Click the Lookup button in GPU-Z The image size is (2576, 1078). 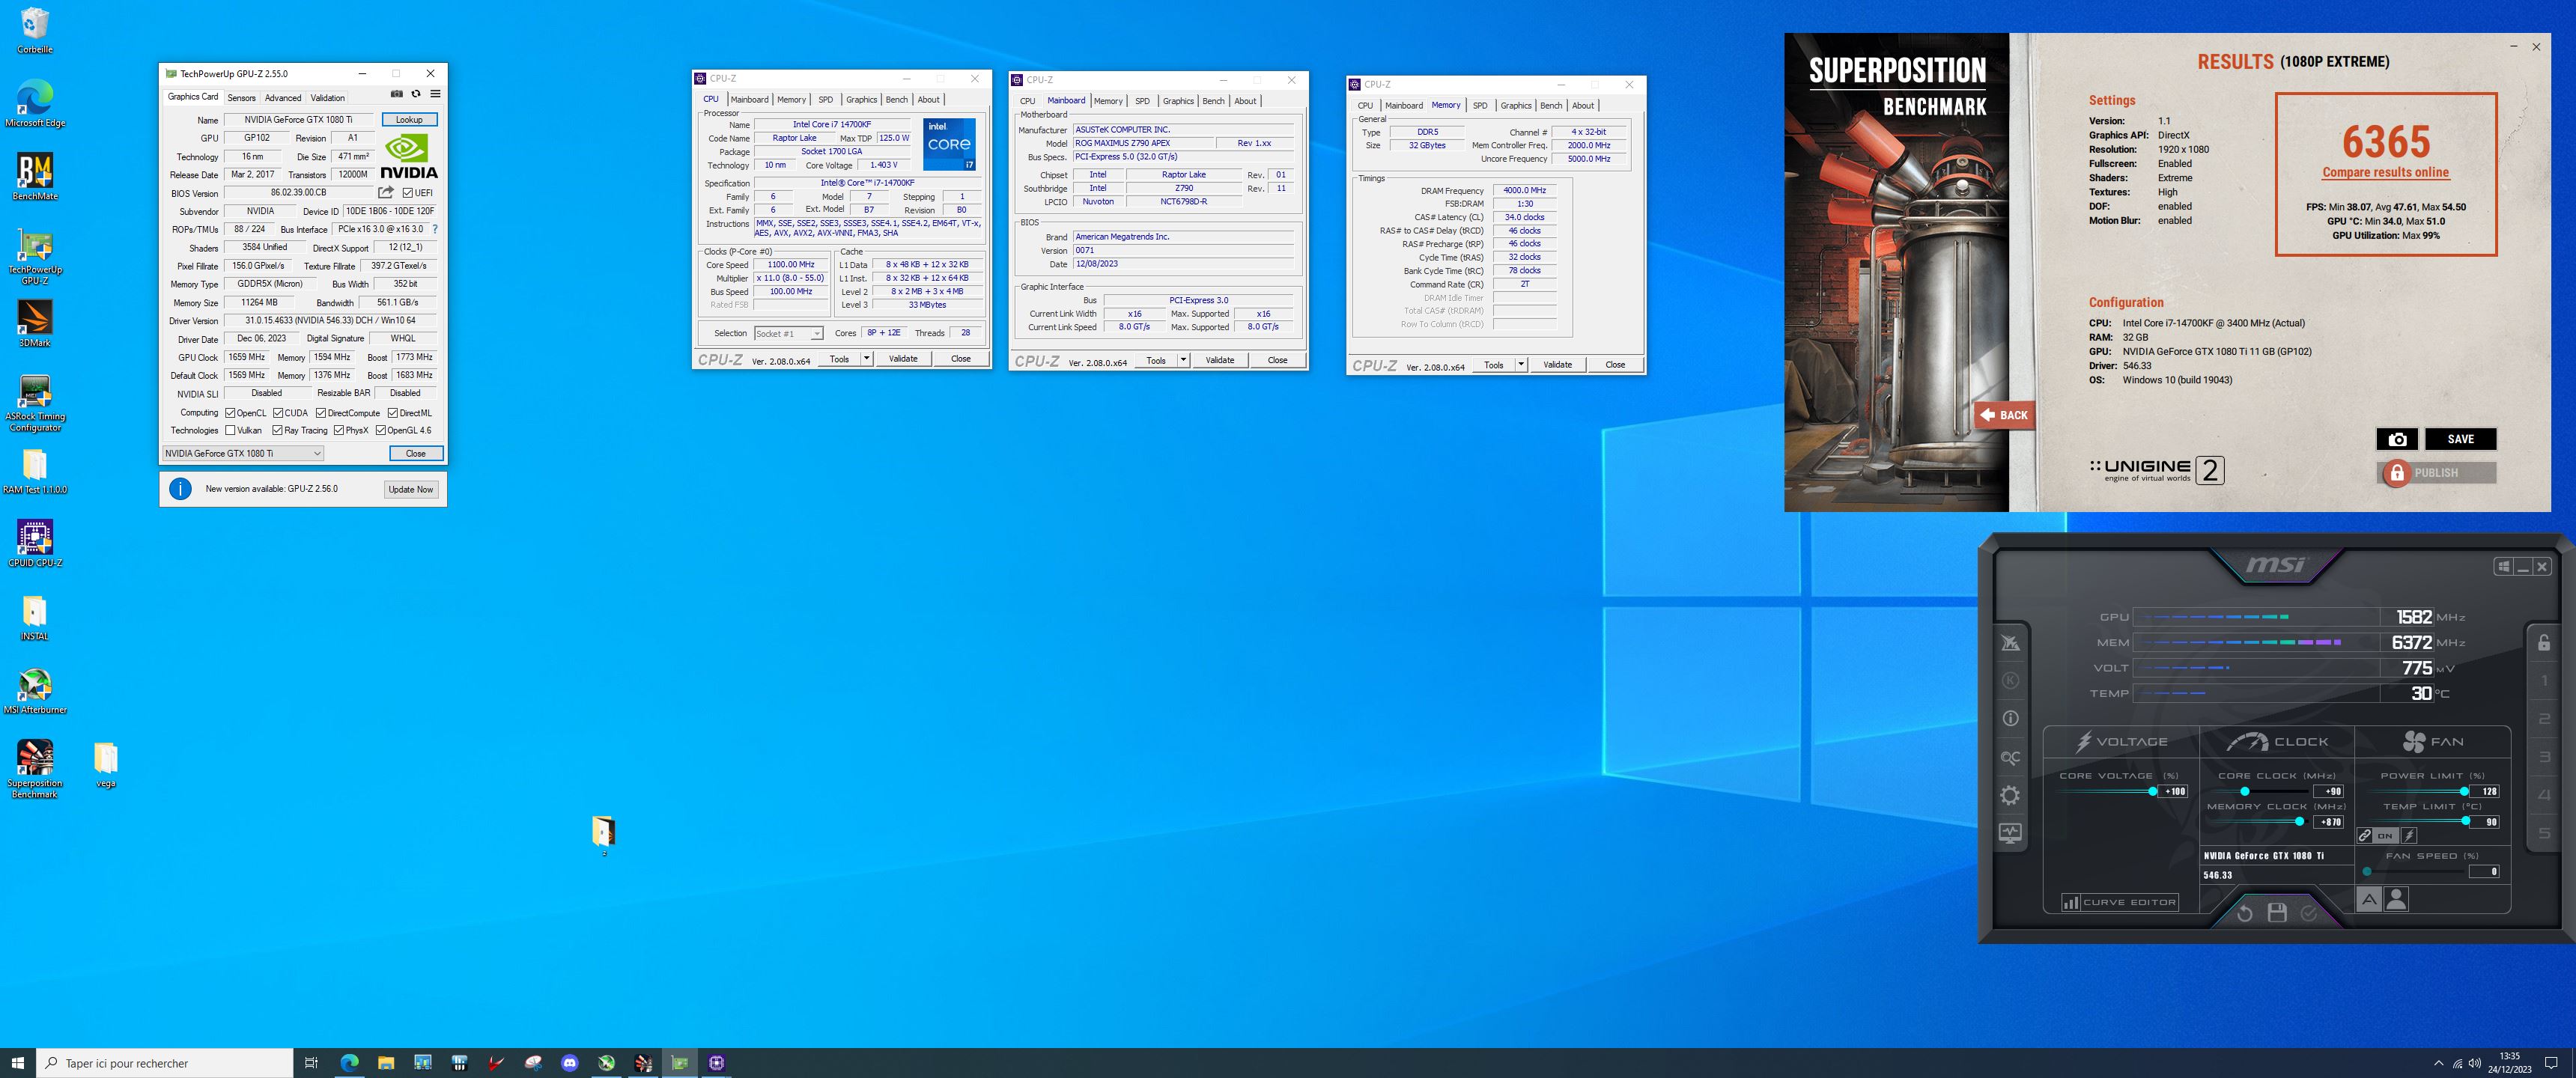coord(409,120)
